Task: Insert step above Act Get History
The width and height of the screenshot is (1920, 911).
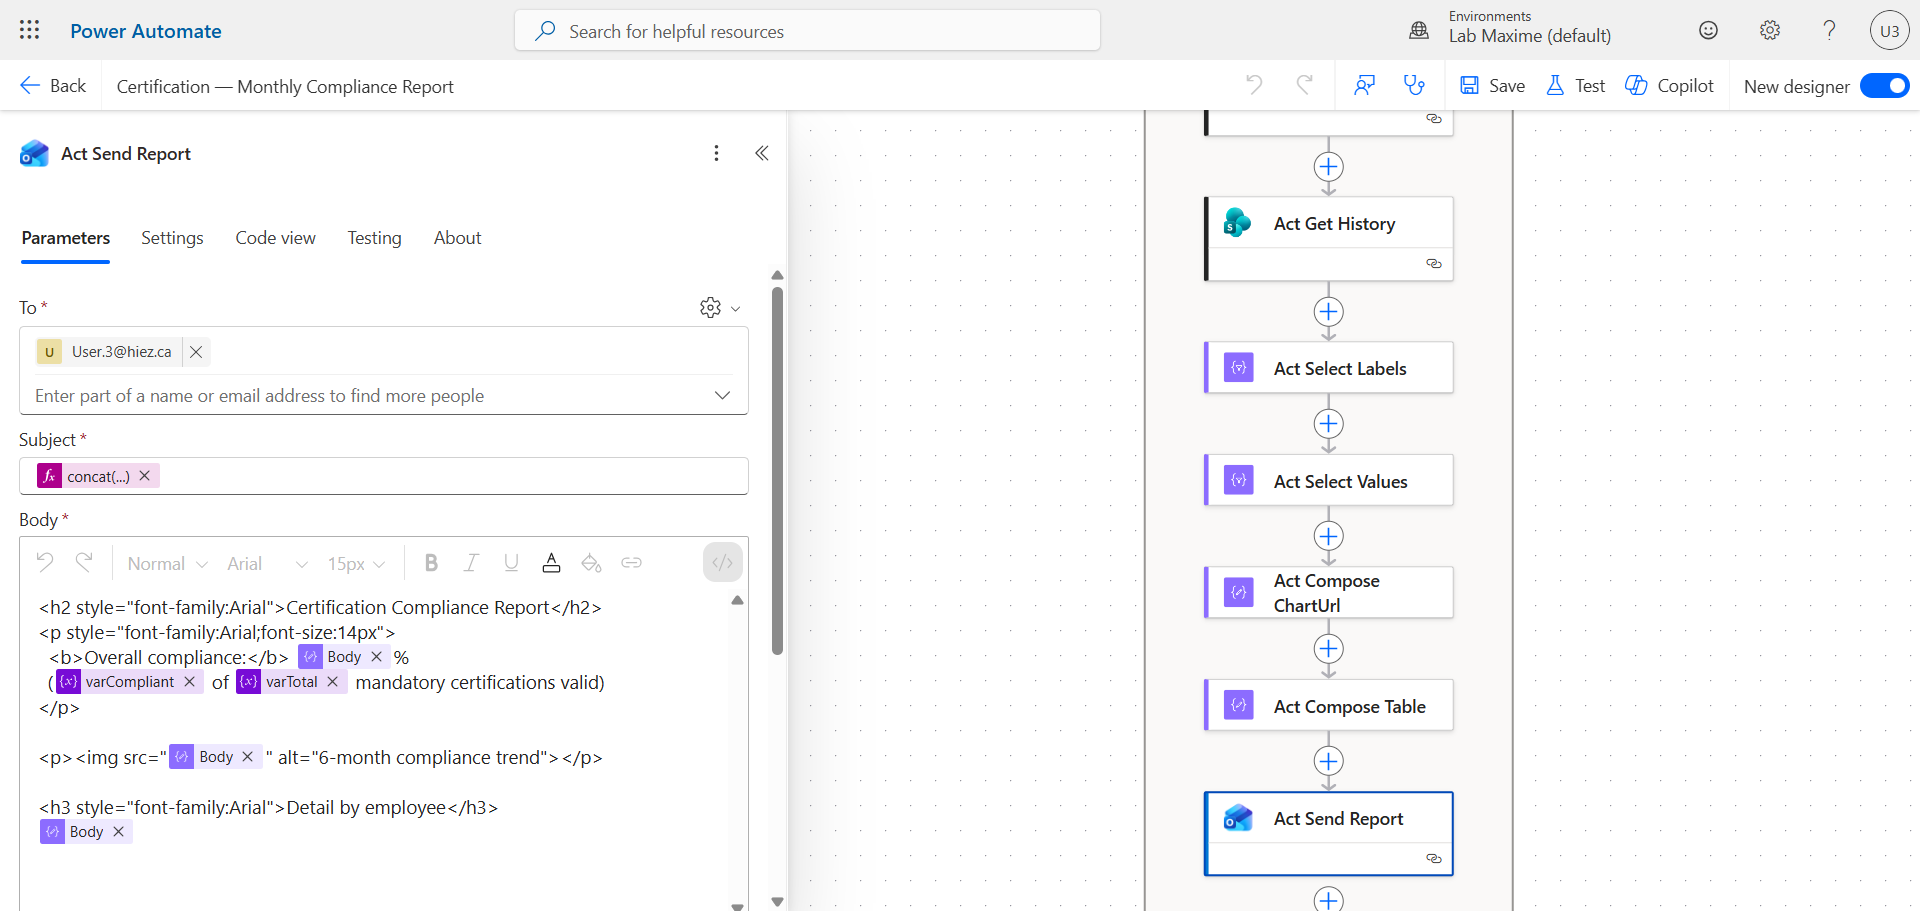Action: tap(1328, 167)
